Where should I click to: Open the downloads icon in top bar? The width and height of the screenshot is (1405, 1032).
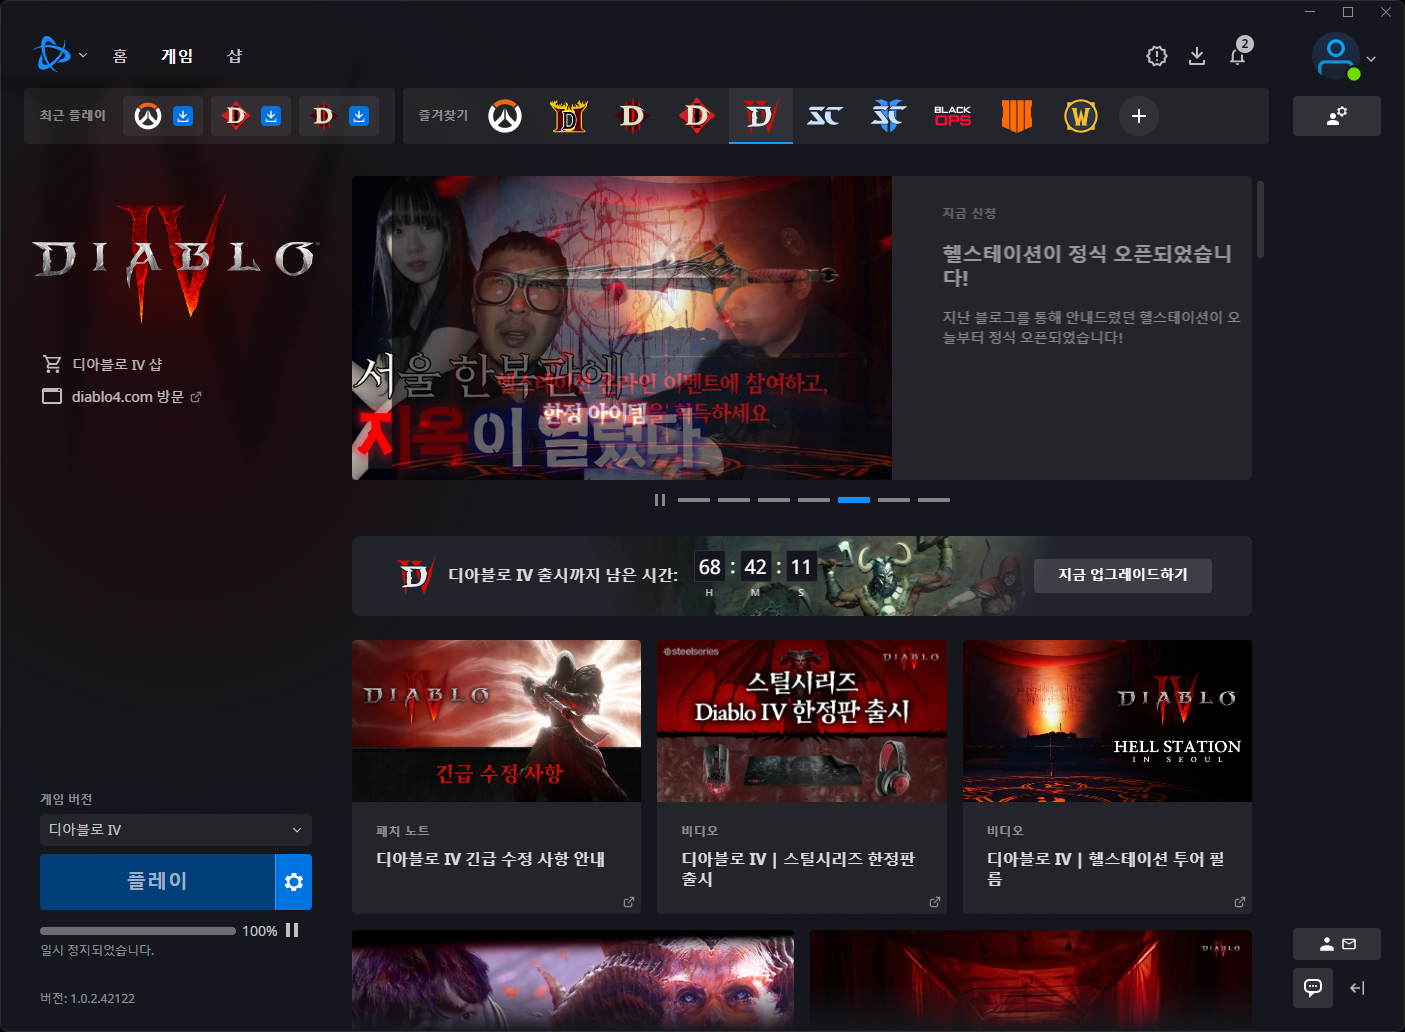point(1197,56)
